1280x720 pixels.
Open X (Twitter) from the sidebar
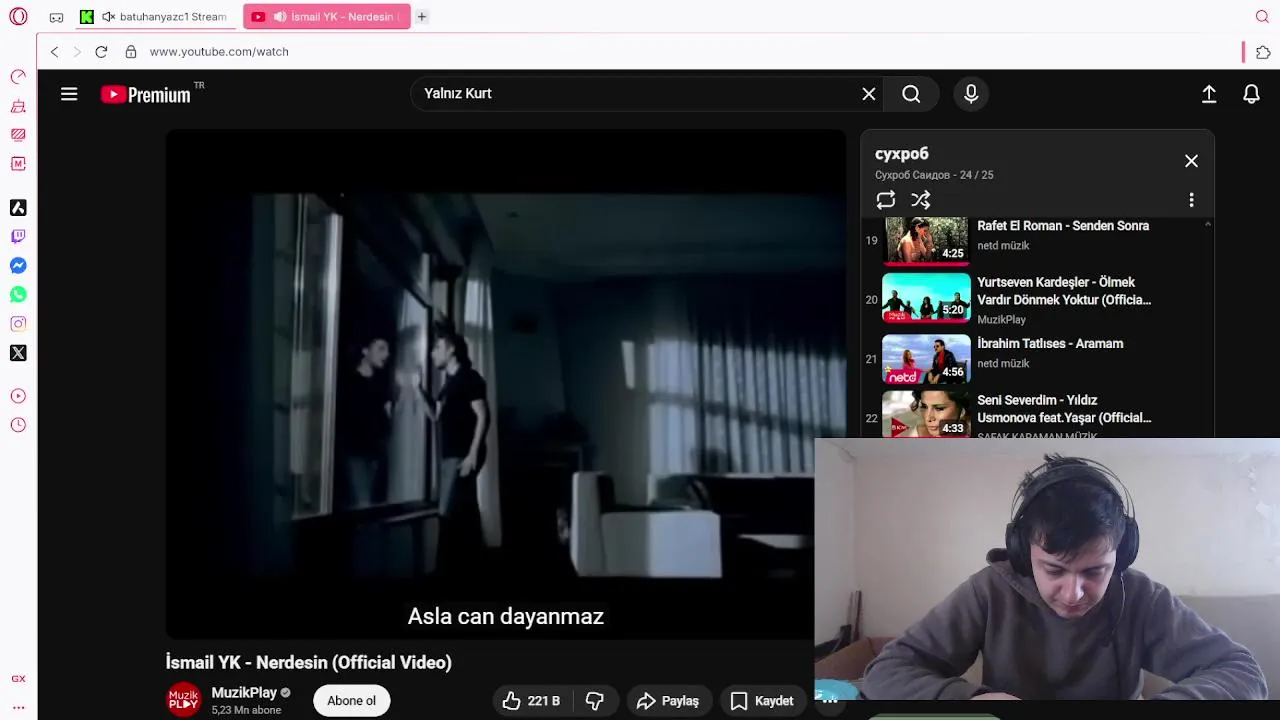click(18, 353)
